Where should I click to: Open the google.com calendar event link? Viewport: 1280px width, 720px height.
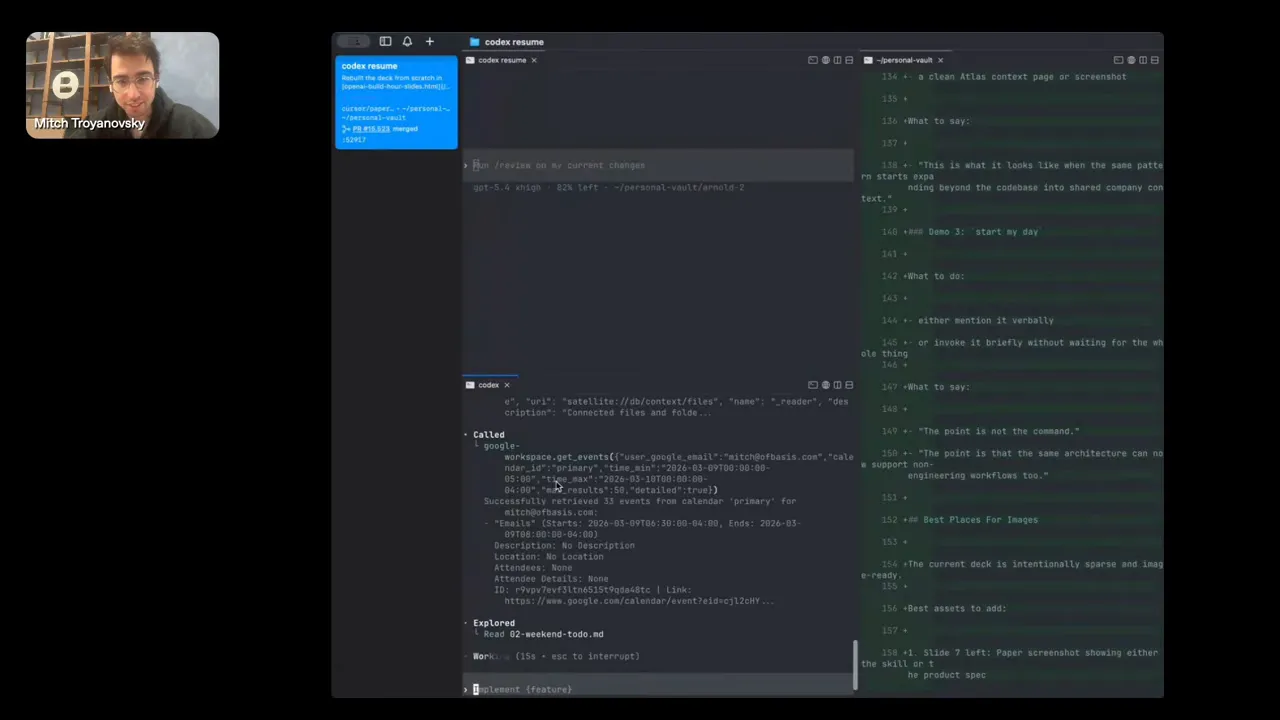[639, 601]
